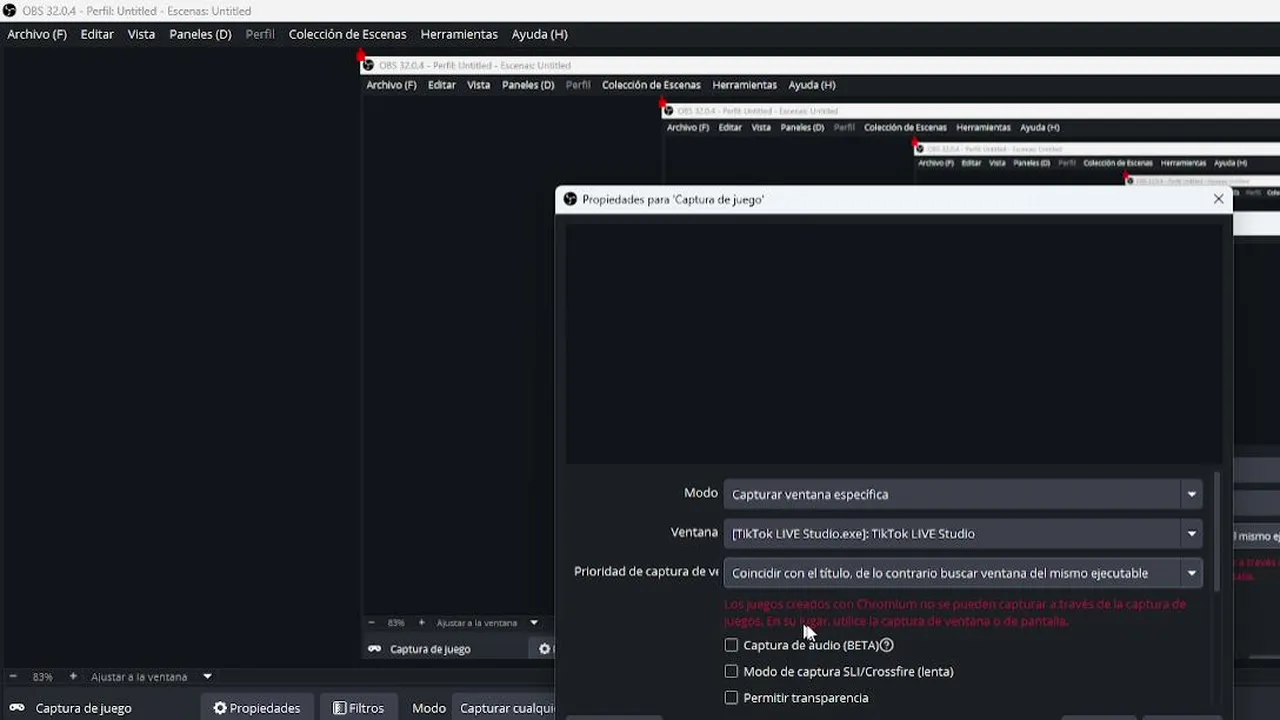Click the OBS icon in Propiedades dialog title
This screenshot has height=720, width=1280.
click(570, 199)
